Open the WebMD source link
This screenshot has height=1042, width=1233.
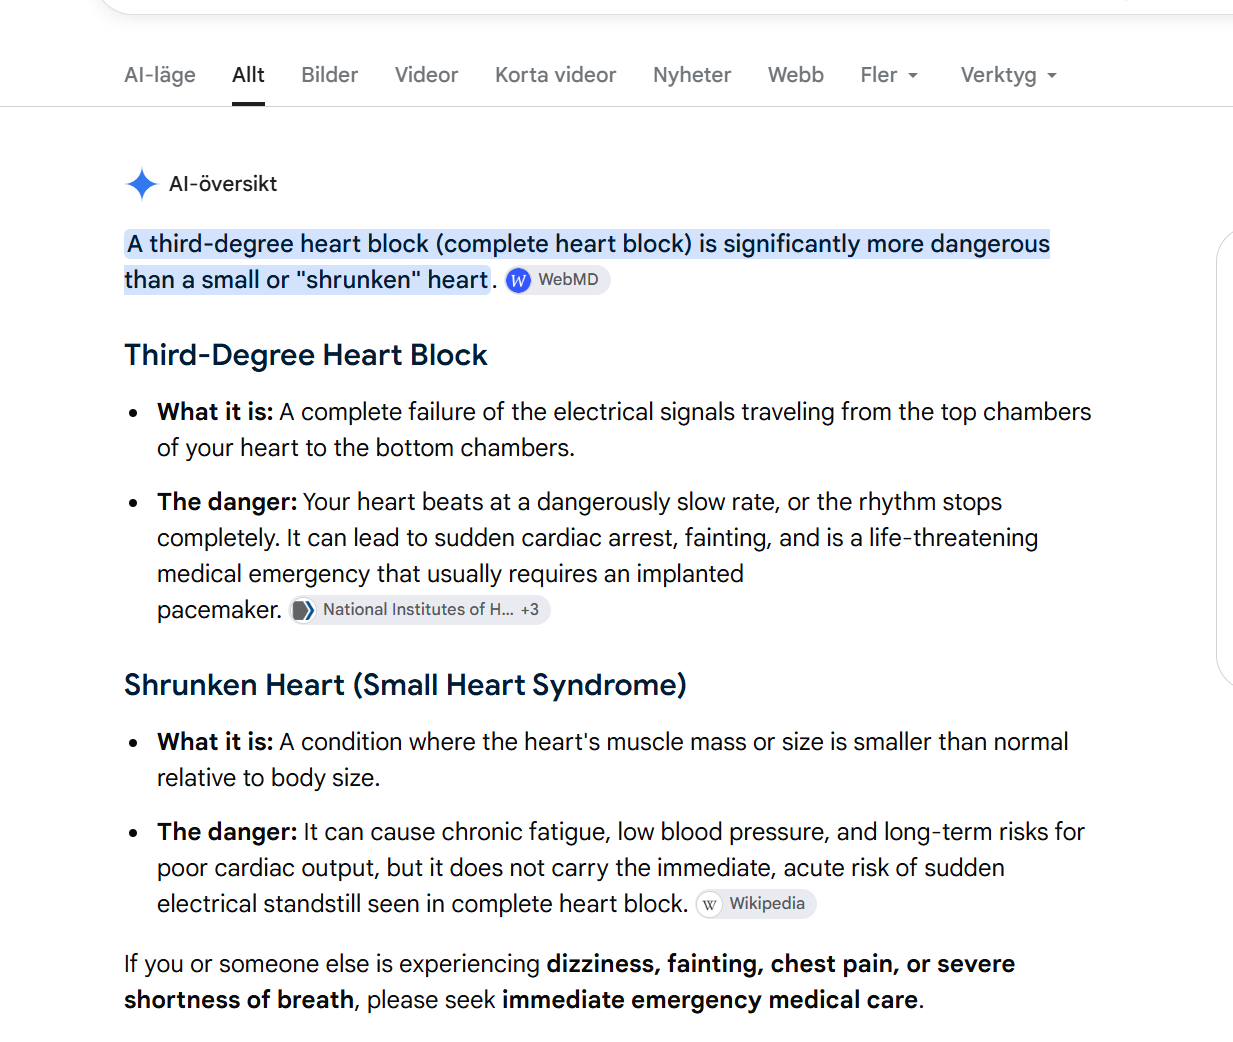click(x=557, y=280)
